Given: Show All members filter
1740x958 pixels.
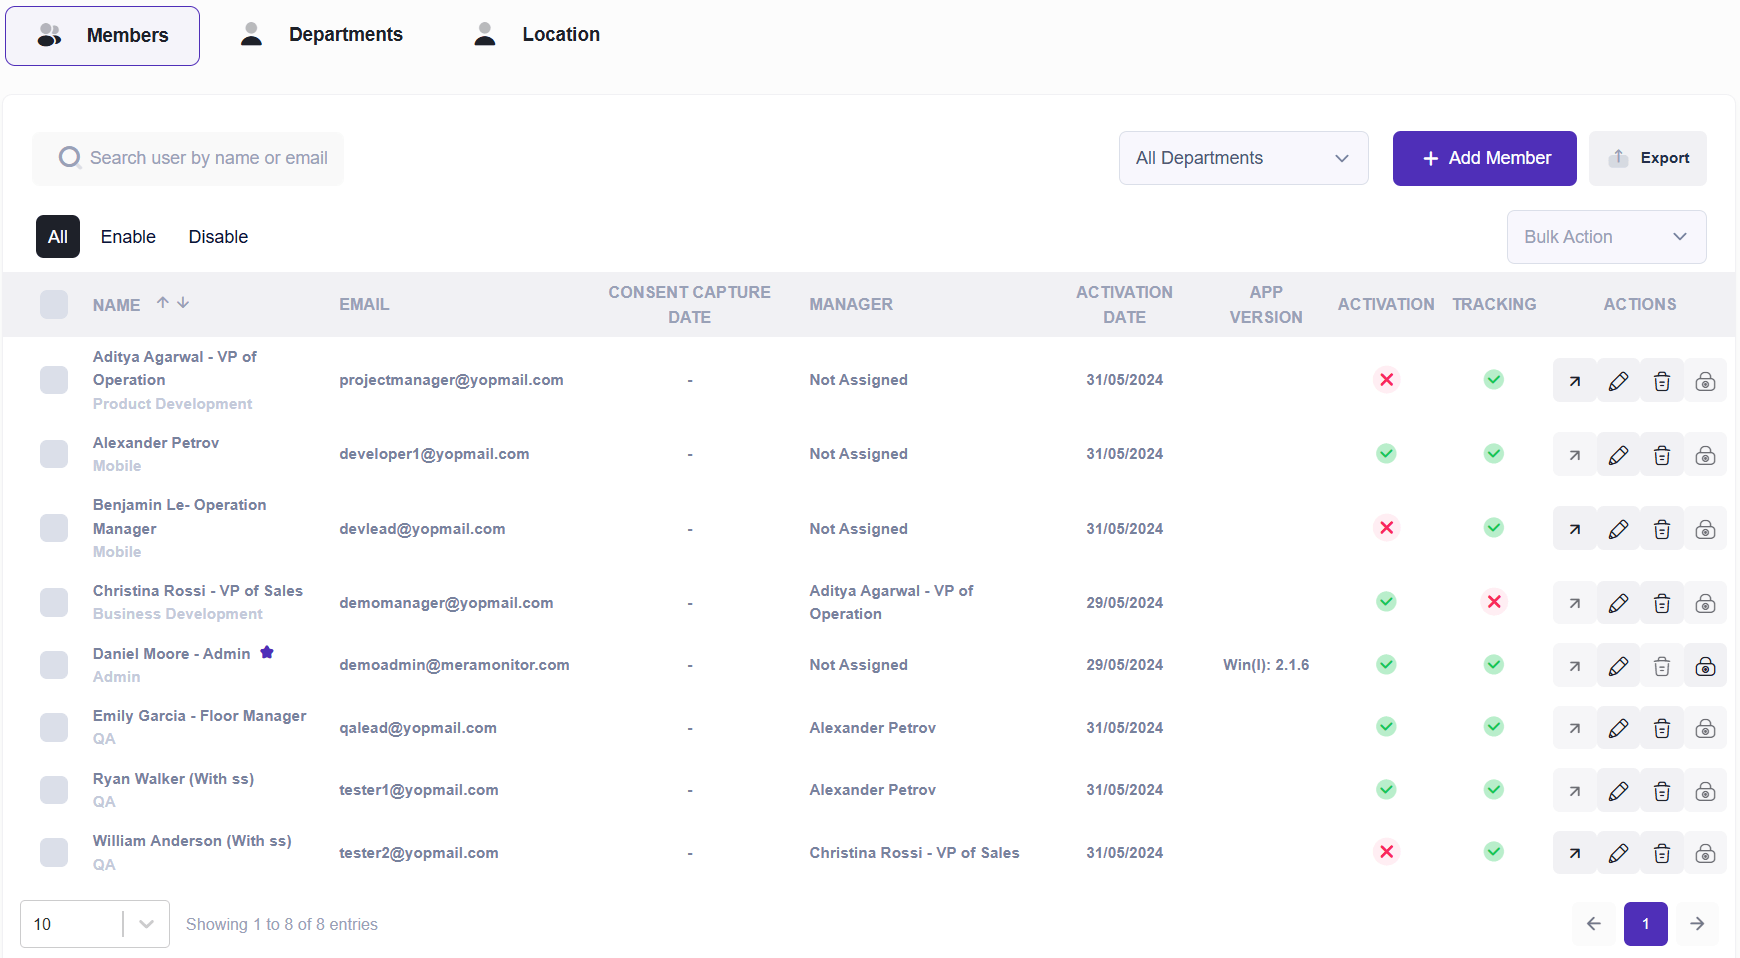Looking at the screenshot, I should [58, 237].
